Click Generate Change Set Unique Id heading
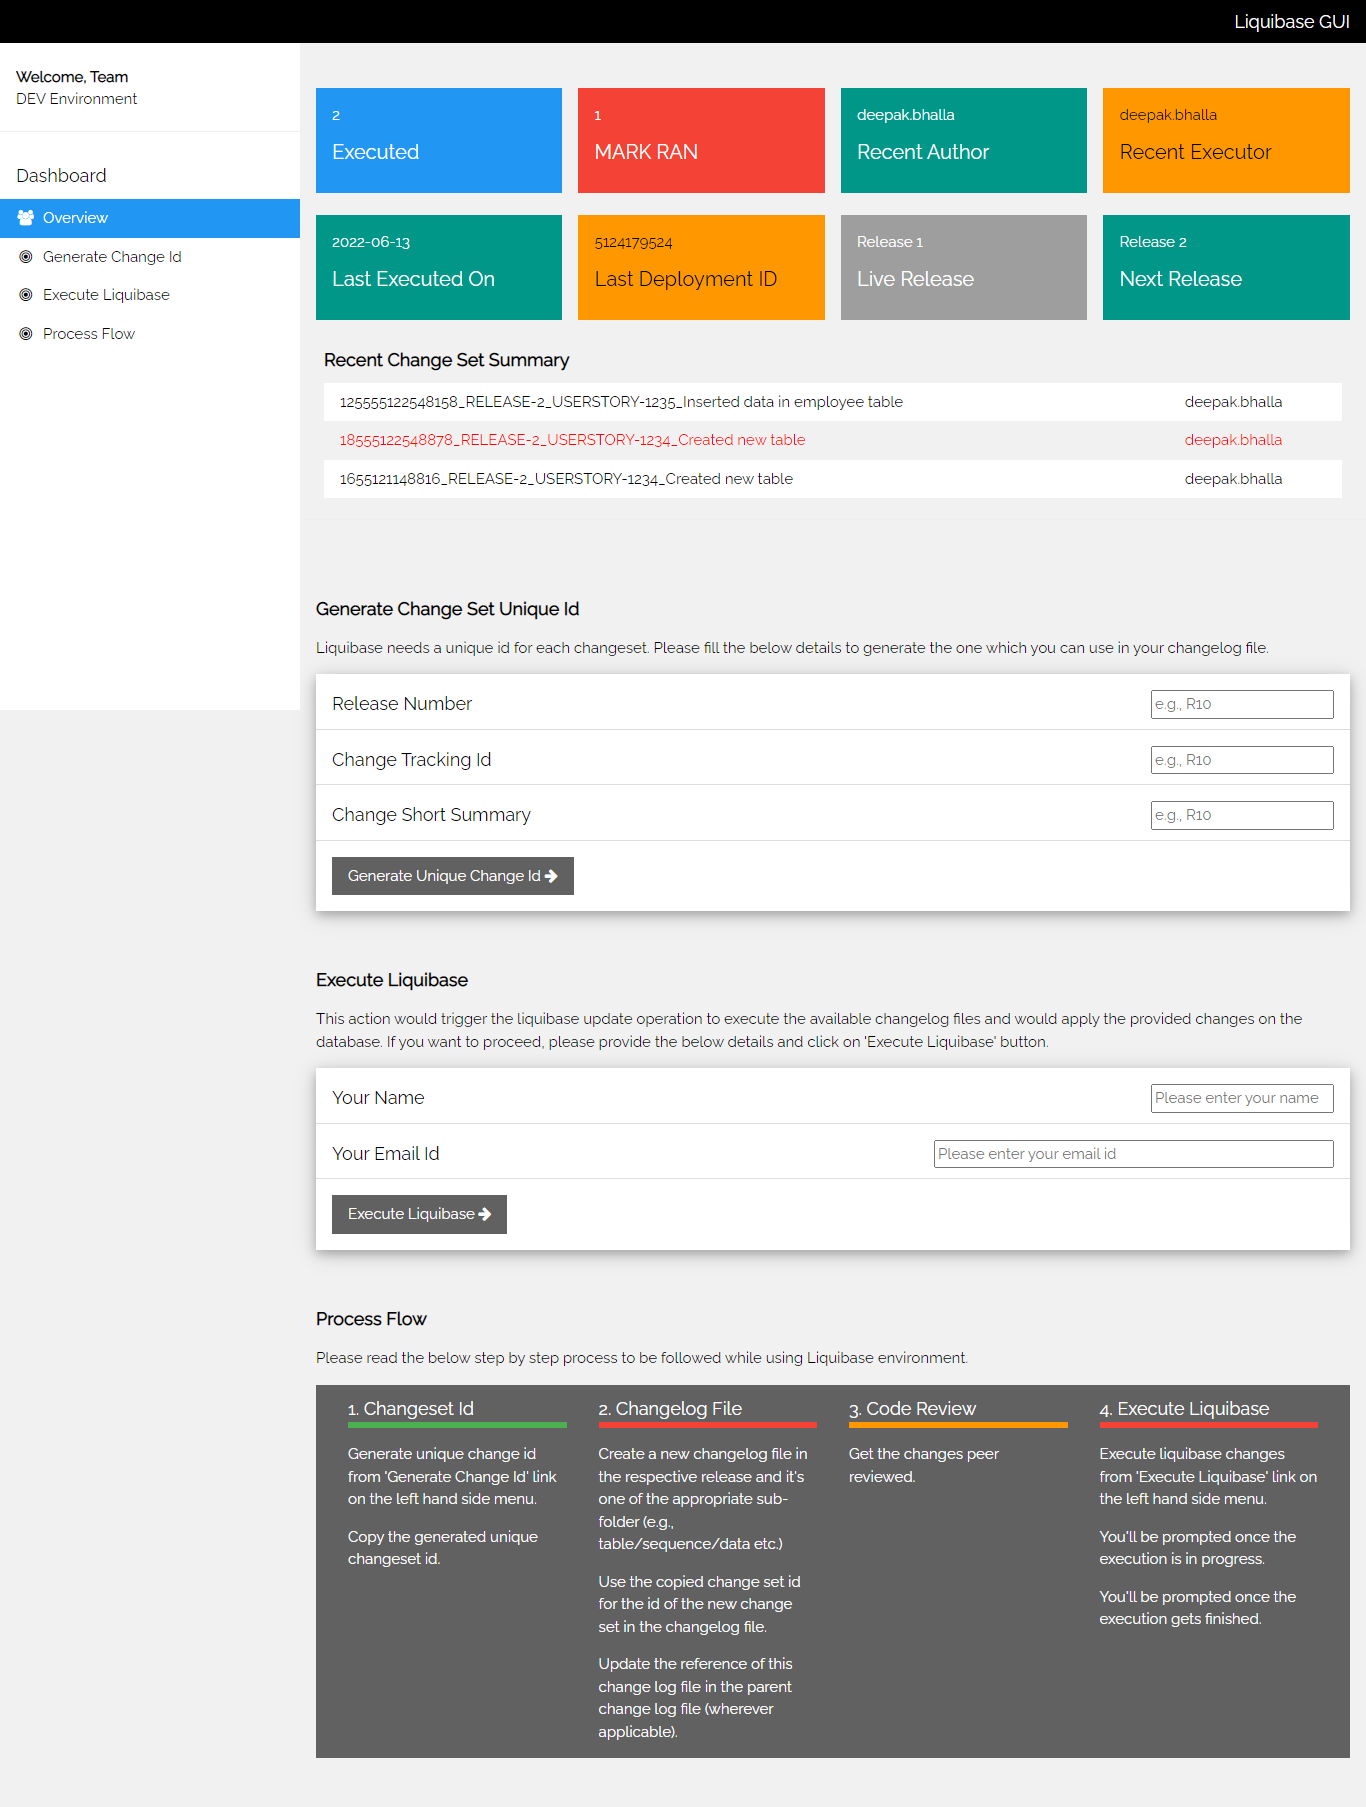 (447, 609)
